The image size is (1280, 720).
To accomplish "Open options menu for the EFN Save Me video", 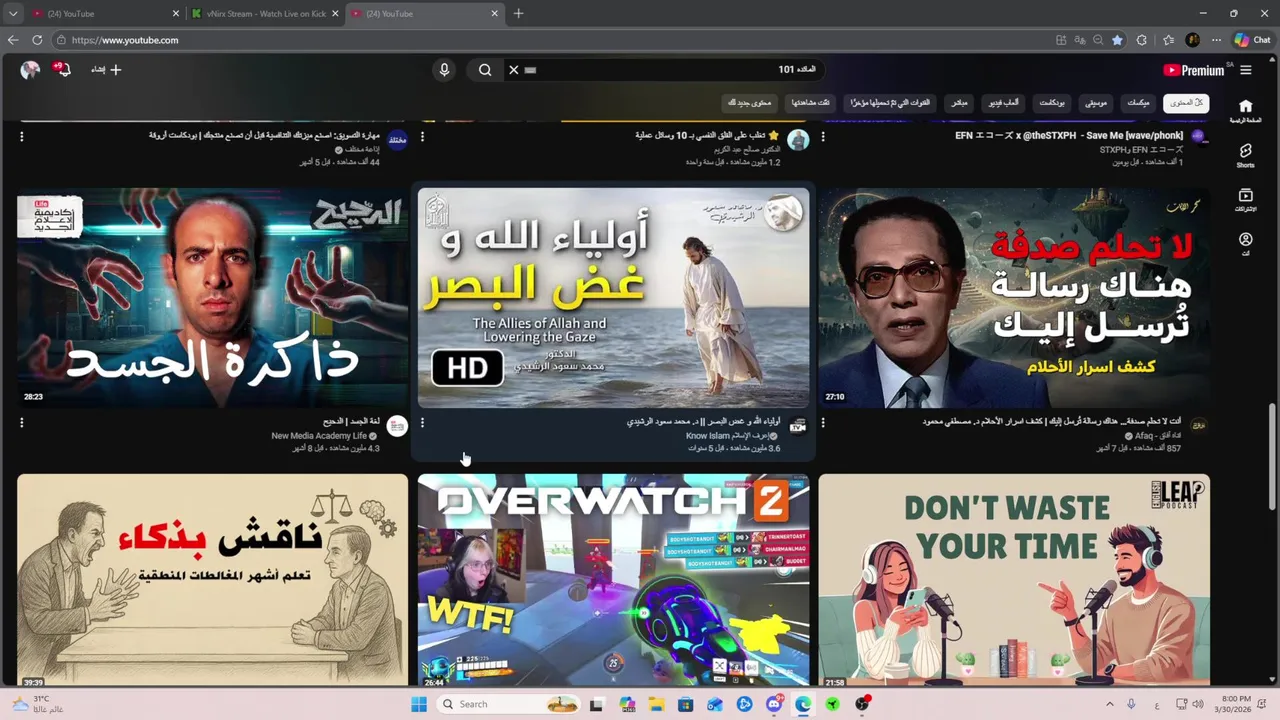I will (x=823, y=137).
